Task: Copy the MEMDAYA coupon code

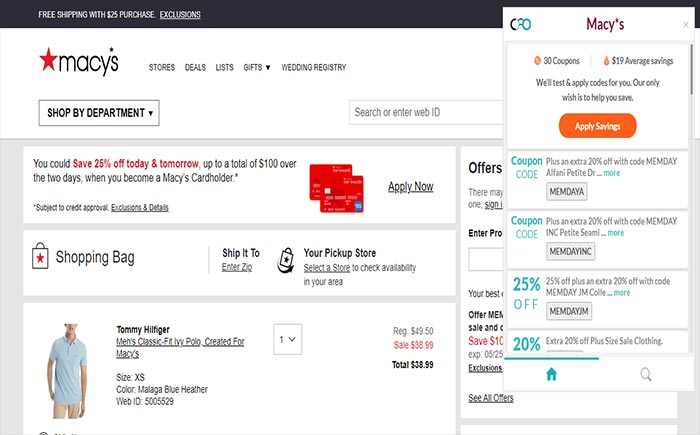Action: click(x=567, y=192)
